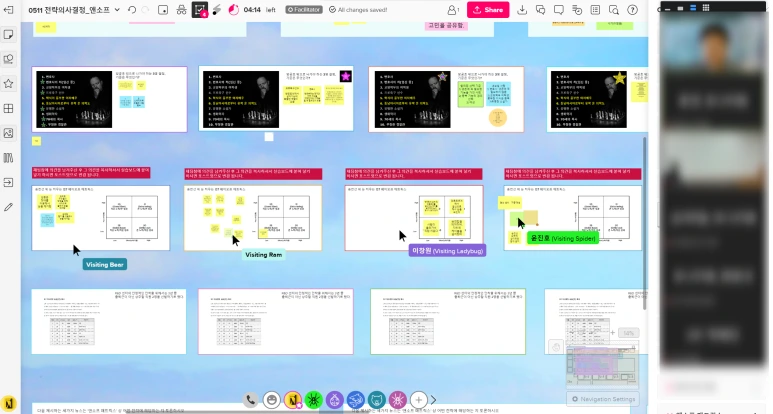This screenshot has width=773, height=414.
Task: Open the frameworks grid tool in sidebar
Action: (x=8, y=108)
